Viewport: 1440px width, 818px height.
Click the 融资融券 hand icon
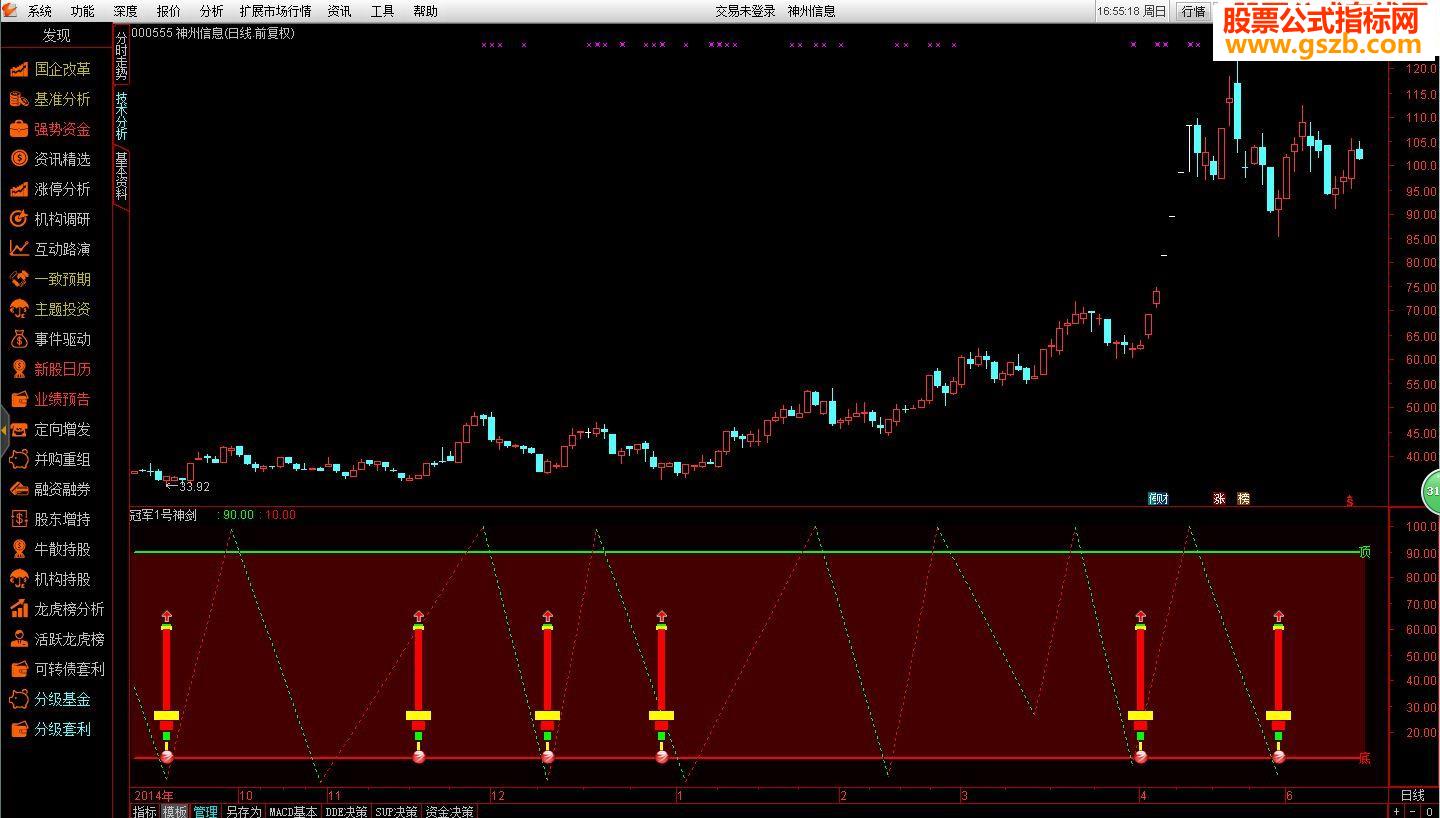click(19, 489)
